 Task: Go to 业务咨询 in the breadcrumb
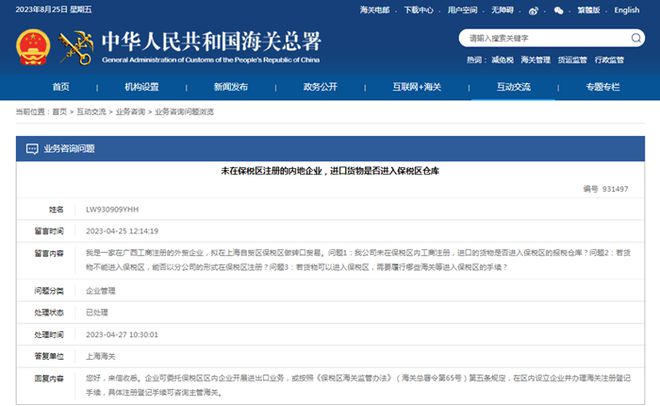point(130,112)
